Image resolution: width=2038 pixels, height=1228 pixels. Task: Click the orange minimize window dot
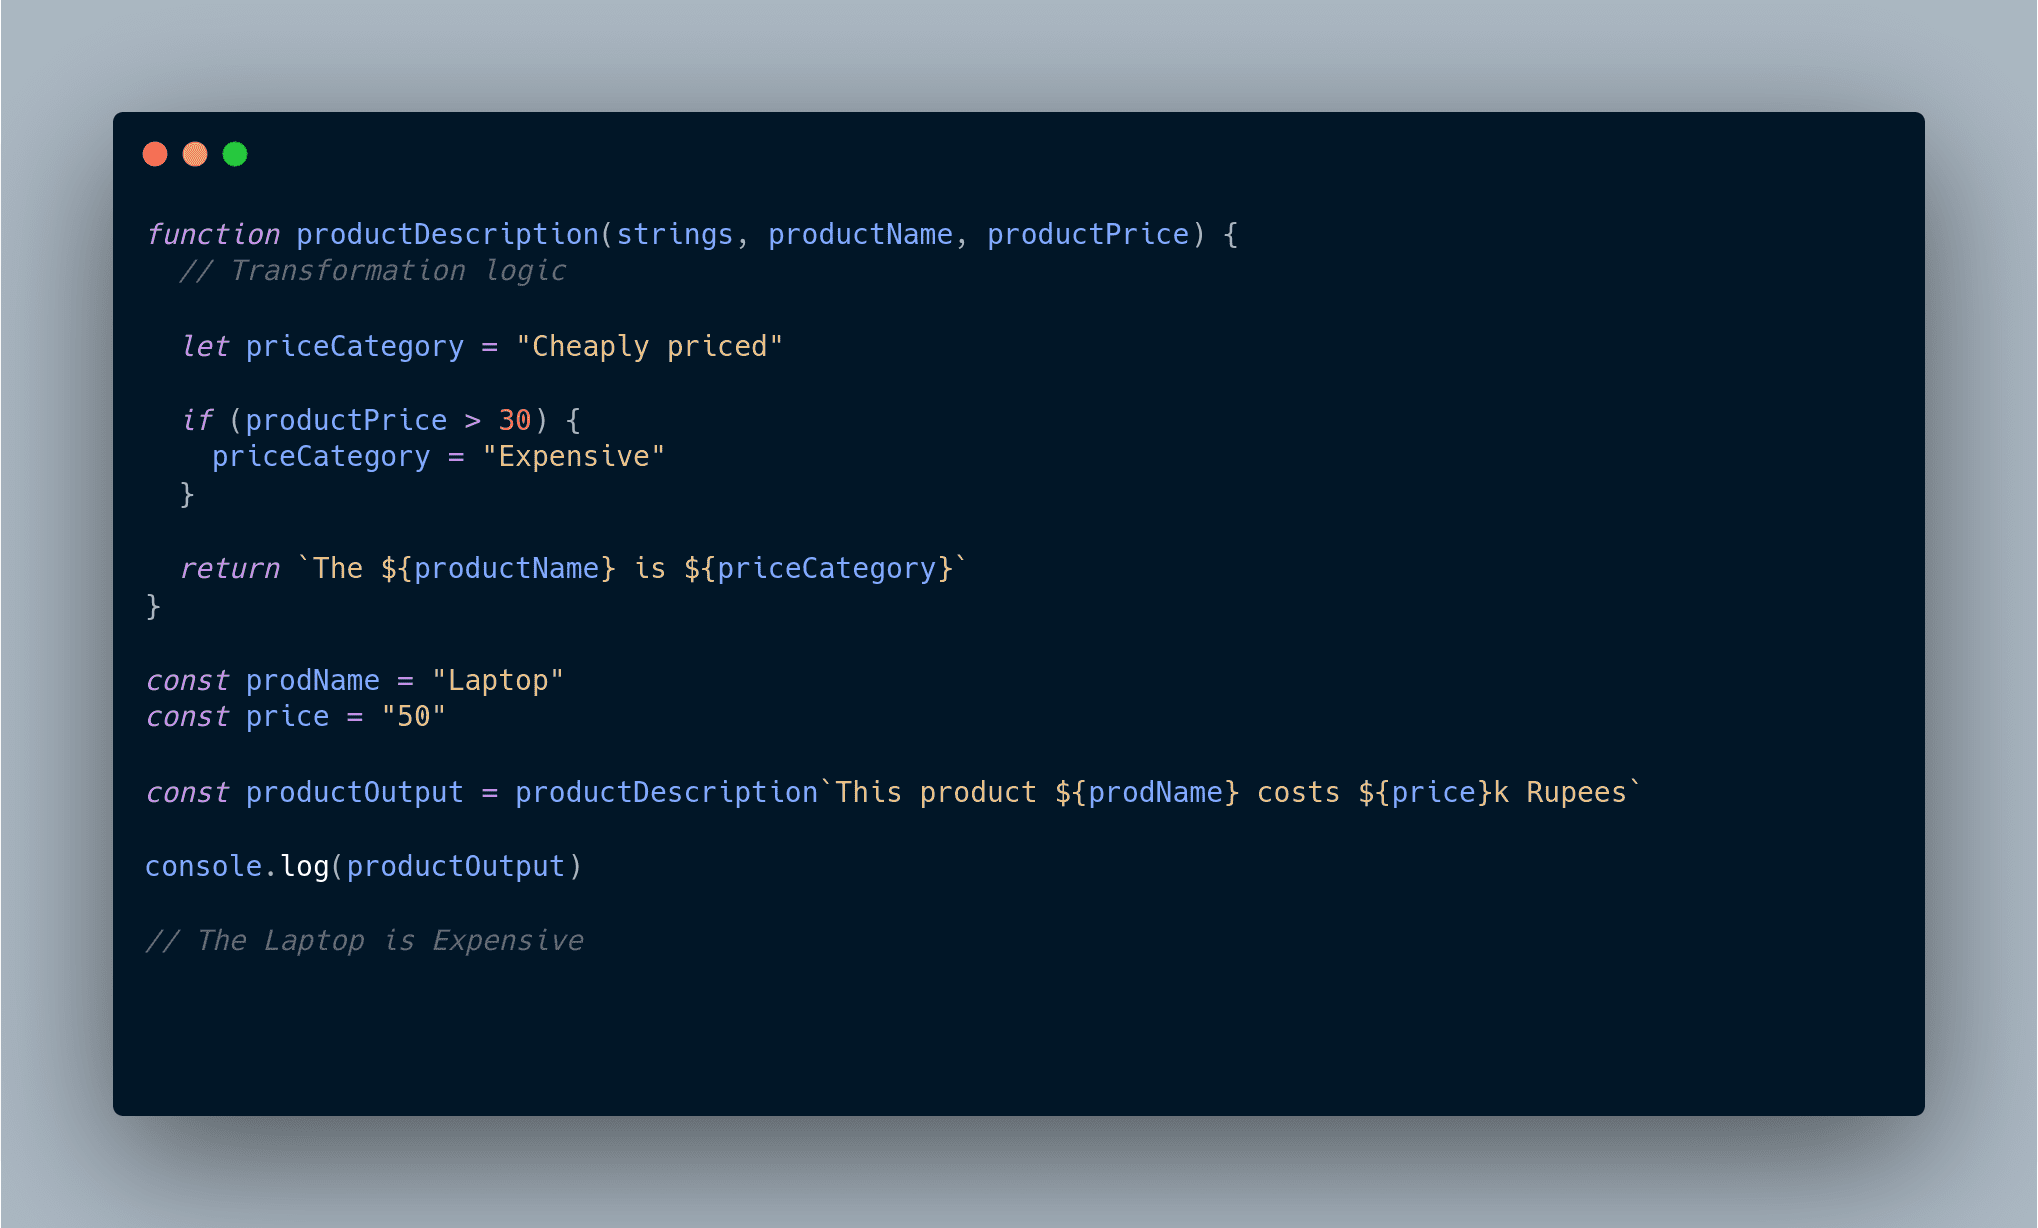click(x=195, y=154)
